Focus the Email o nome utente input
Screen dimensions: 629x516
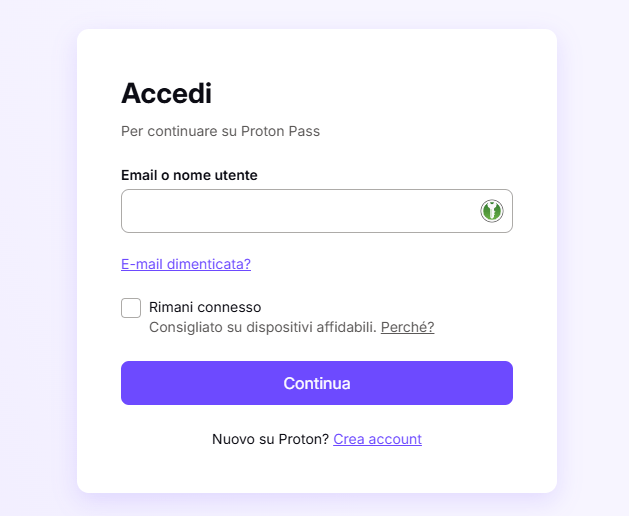(300, 211)
